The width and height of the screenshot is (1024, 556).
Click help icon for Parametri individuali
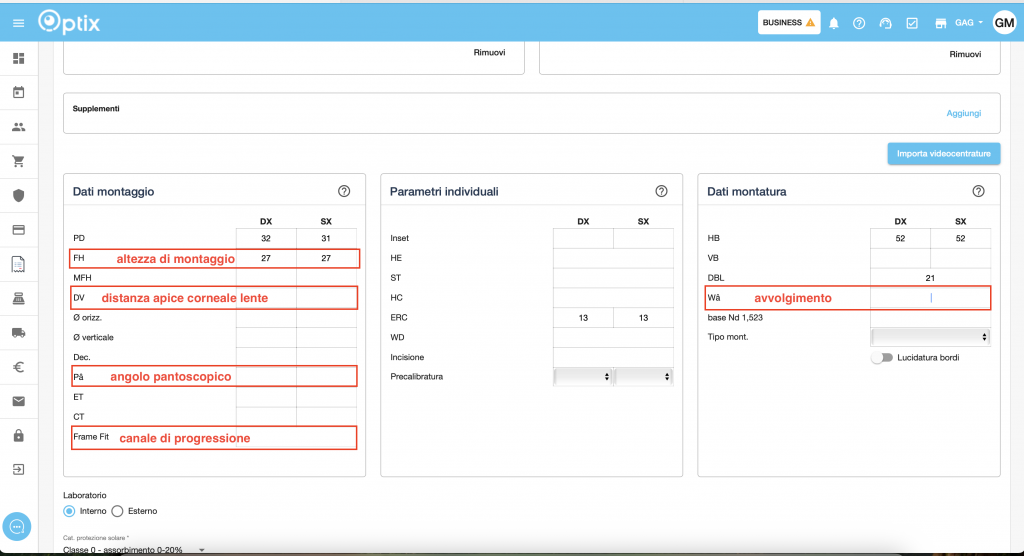pos(661,191)
